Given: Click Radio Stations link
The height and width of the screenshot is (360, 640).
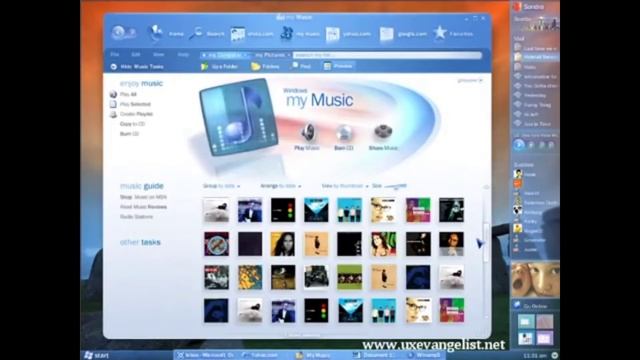Looking at the screenshot, I should coord(136,217).
